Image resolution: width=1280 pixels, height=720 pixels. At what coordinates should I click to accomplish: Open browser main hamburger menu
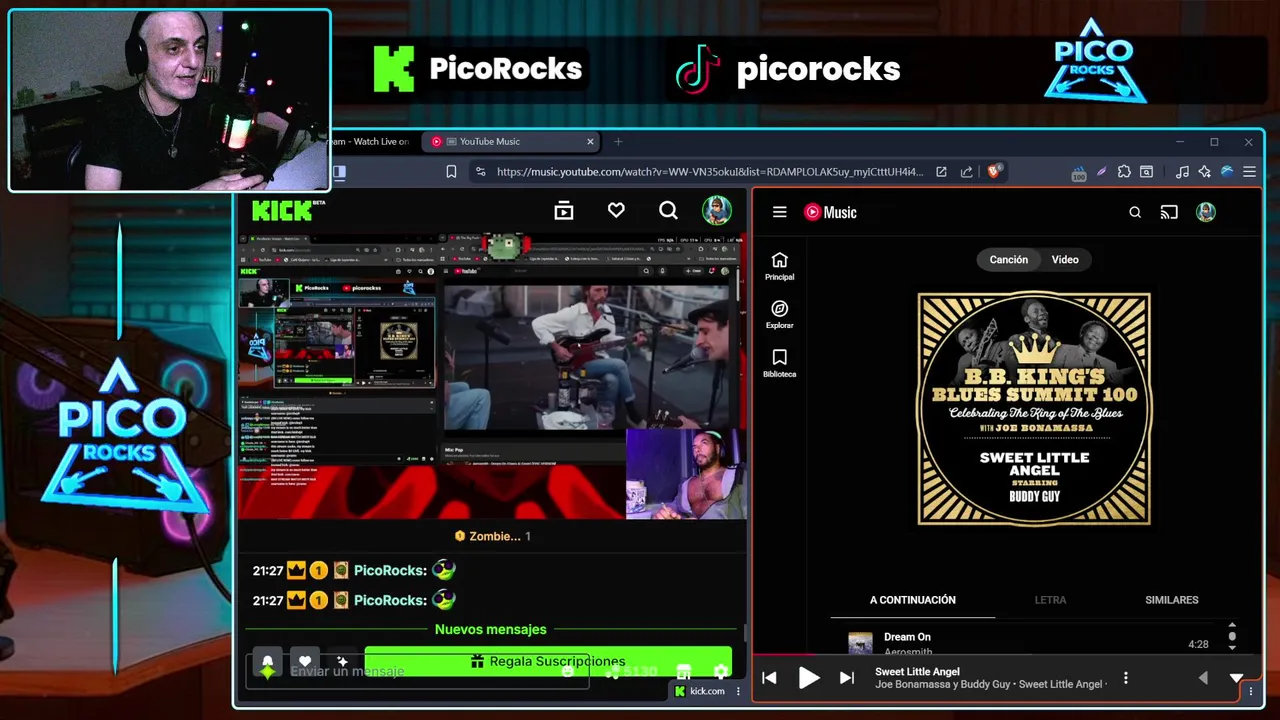(x=1249, y=172)
